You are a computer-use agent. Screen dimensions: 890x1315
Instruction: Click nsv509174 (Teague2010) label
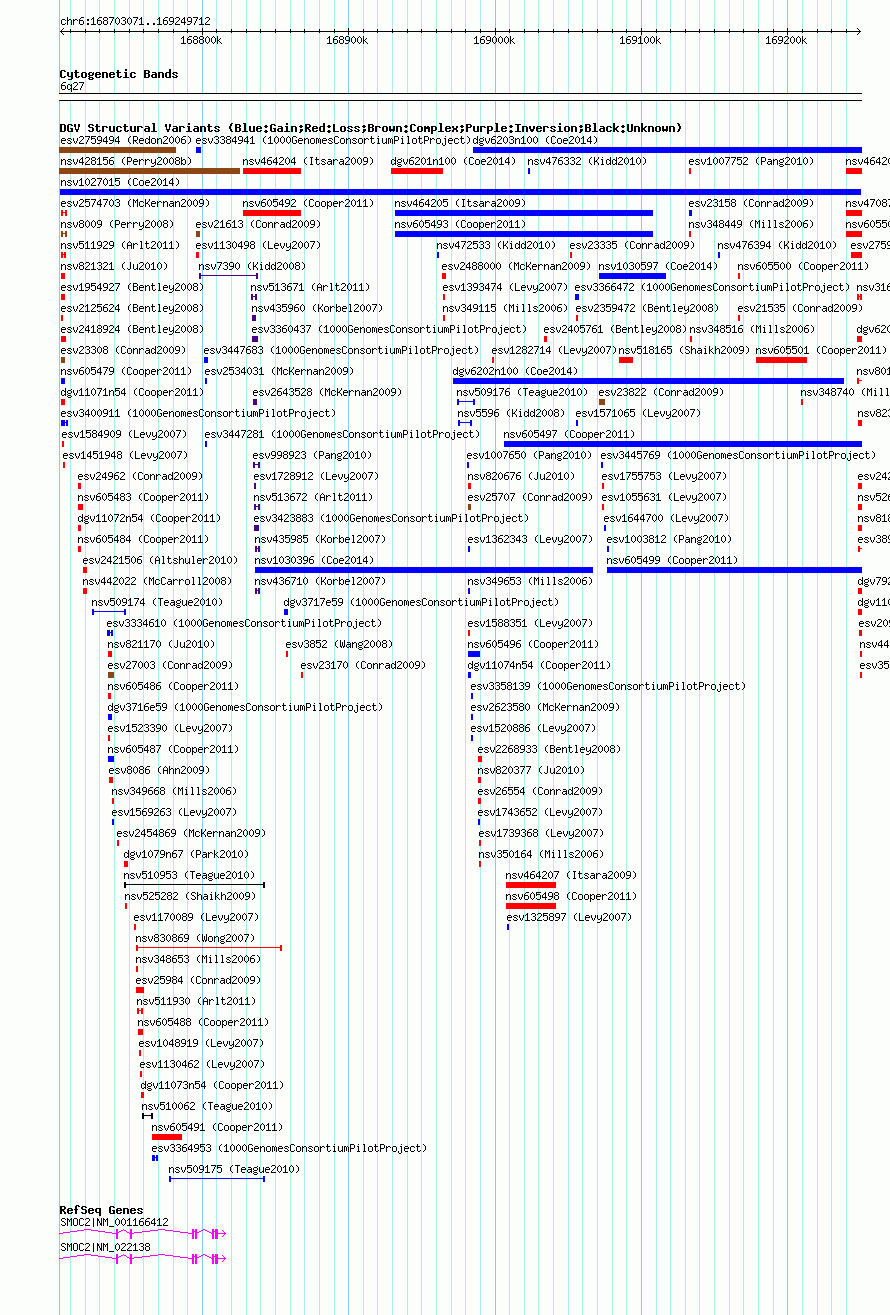(x=157, y=602)
